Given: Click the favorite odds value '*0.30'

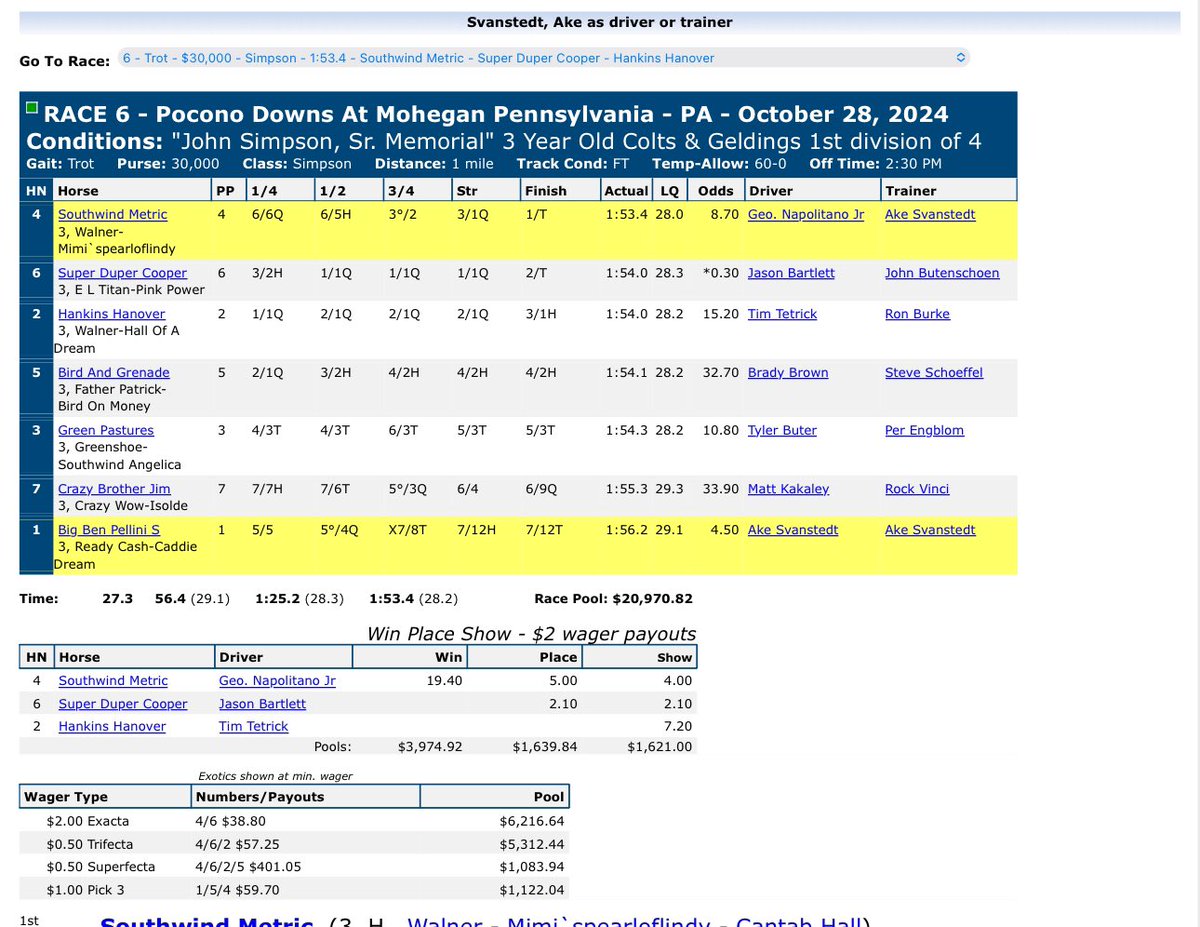Looking at the screenshot, I should (721, 273).
